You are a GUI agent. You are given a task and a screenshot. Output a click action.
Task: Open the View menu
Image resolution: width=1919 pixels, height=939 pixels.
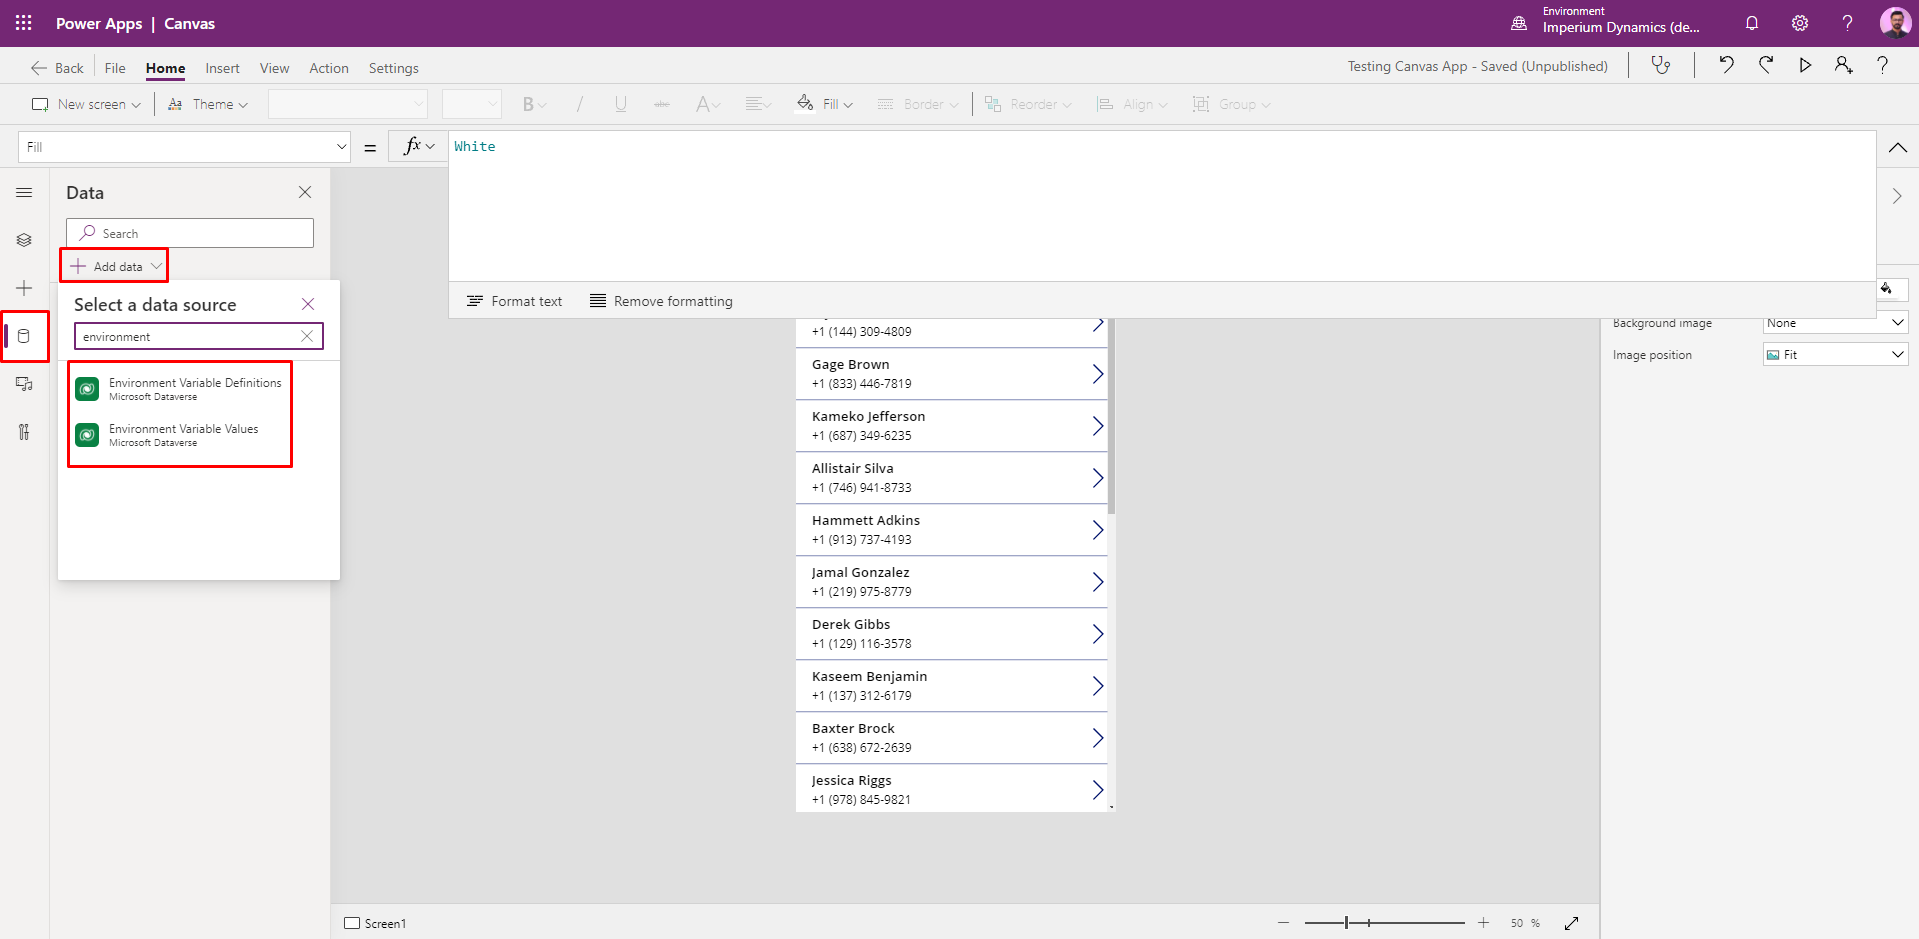274,67
